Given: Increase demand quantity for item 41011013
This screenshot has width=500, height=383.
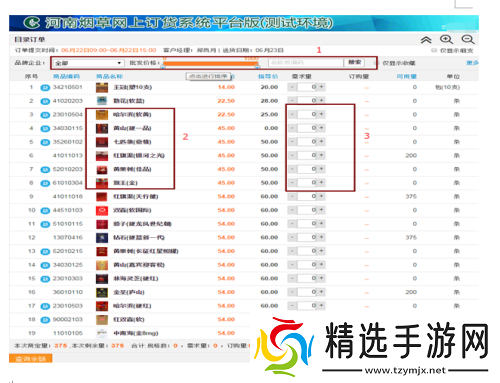Looking at the screenshot, I should click(x=321, y=155).
